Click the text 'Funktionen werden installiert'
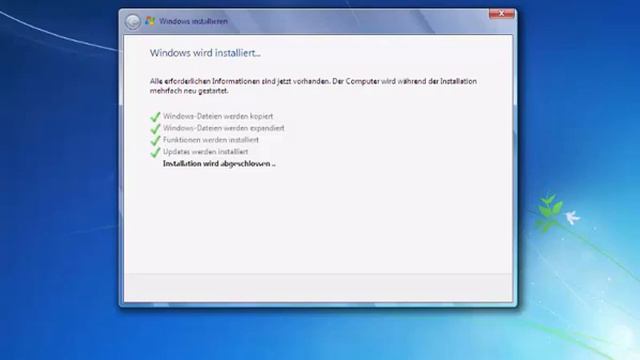640x360 pixels. (x=211, y=140)
